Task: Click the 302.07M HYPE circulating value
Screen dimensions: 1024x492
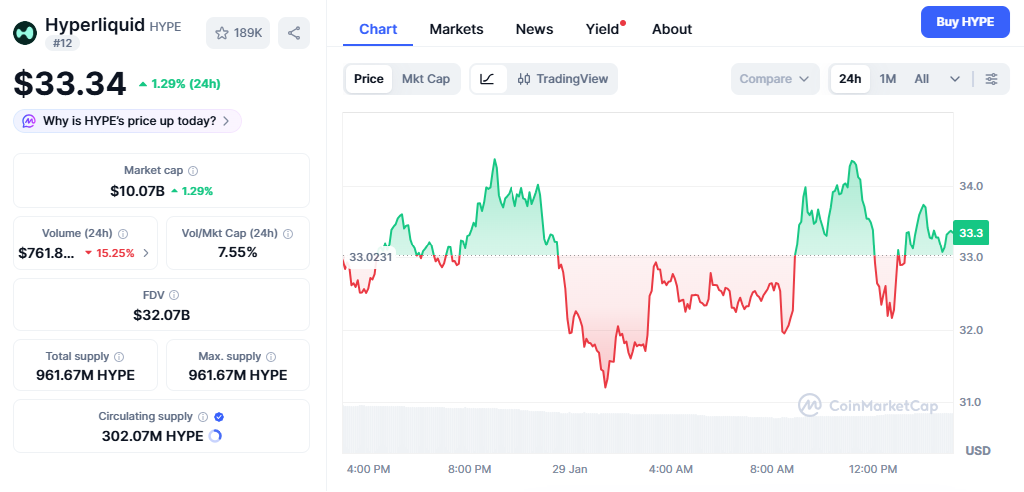Action: 152,436
